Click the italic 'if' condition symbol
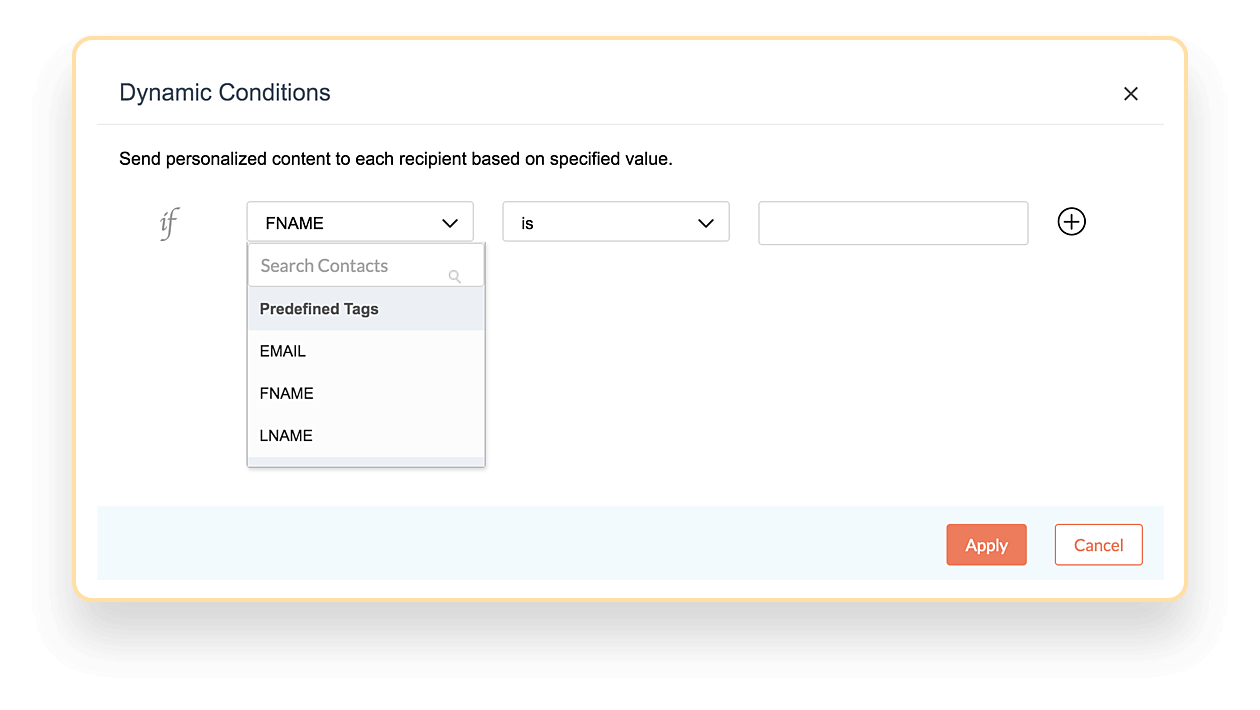1260x710 pixels. pyautogui.click(x=168, y=222)
